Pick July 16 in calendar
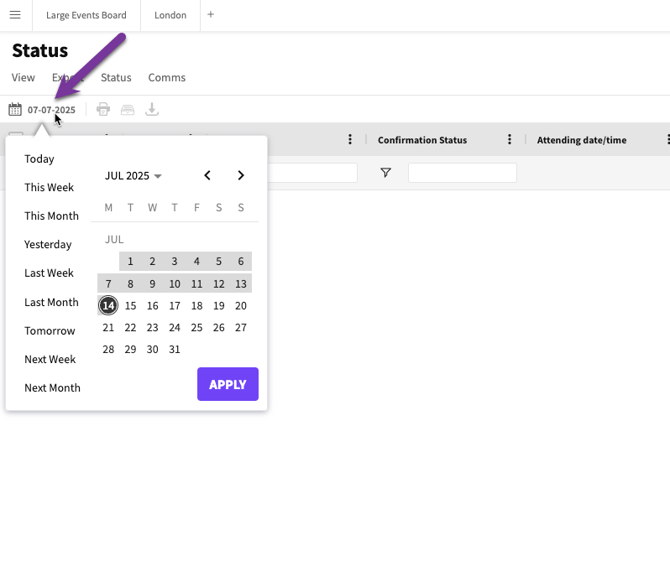The image size is (670, 582). click(x=153, y=306)
